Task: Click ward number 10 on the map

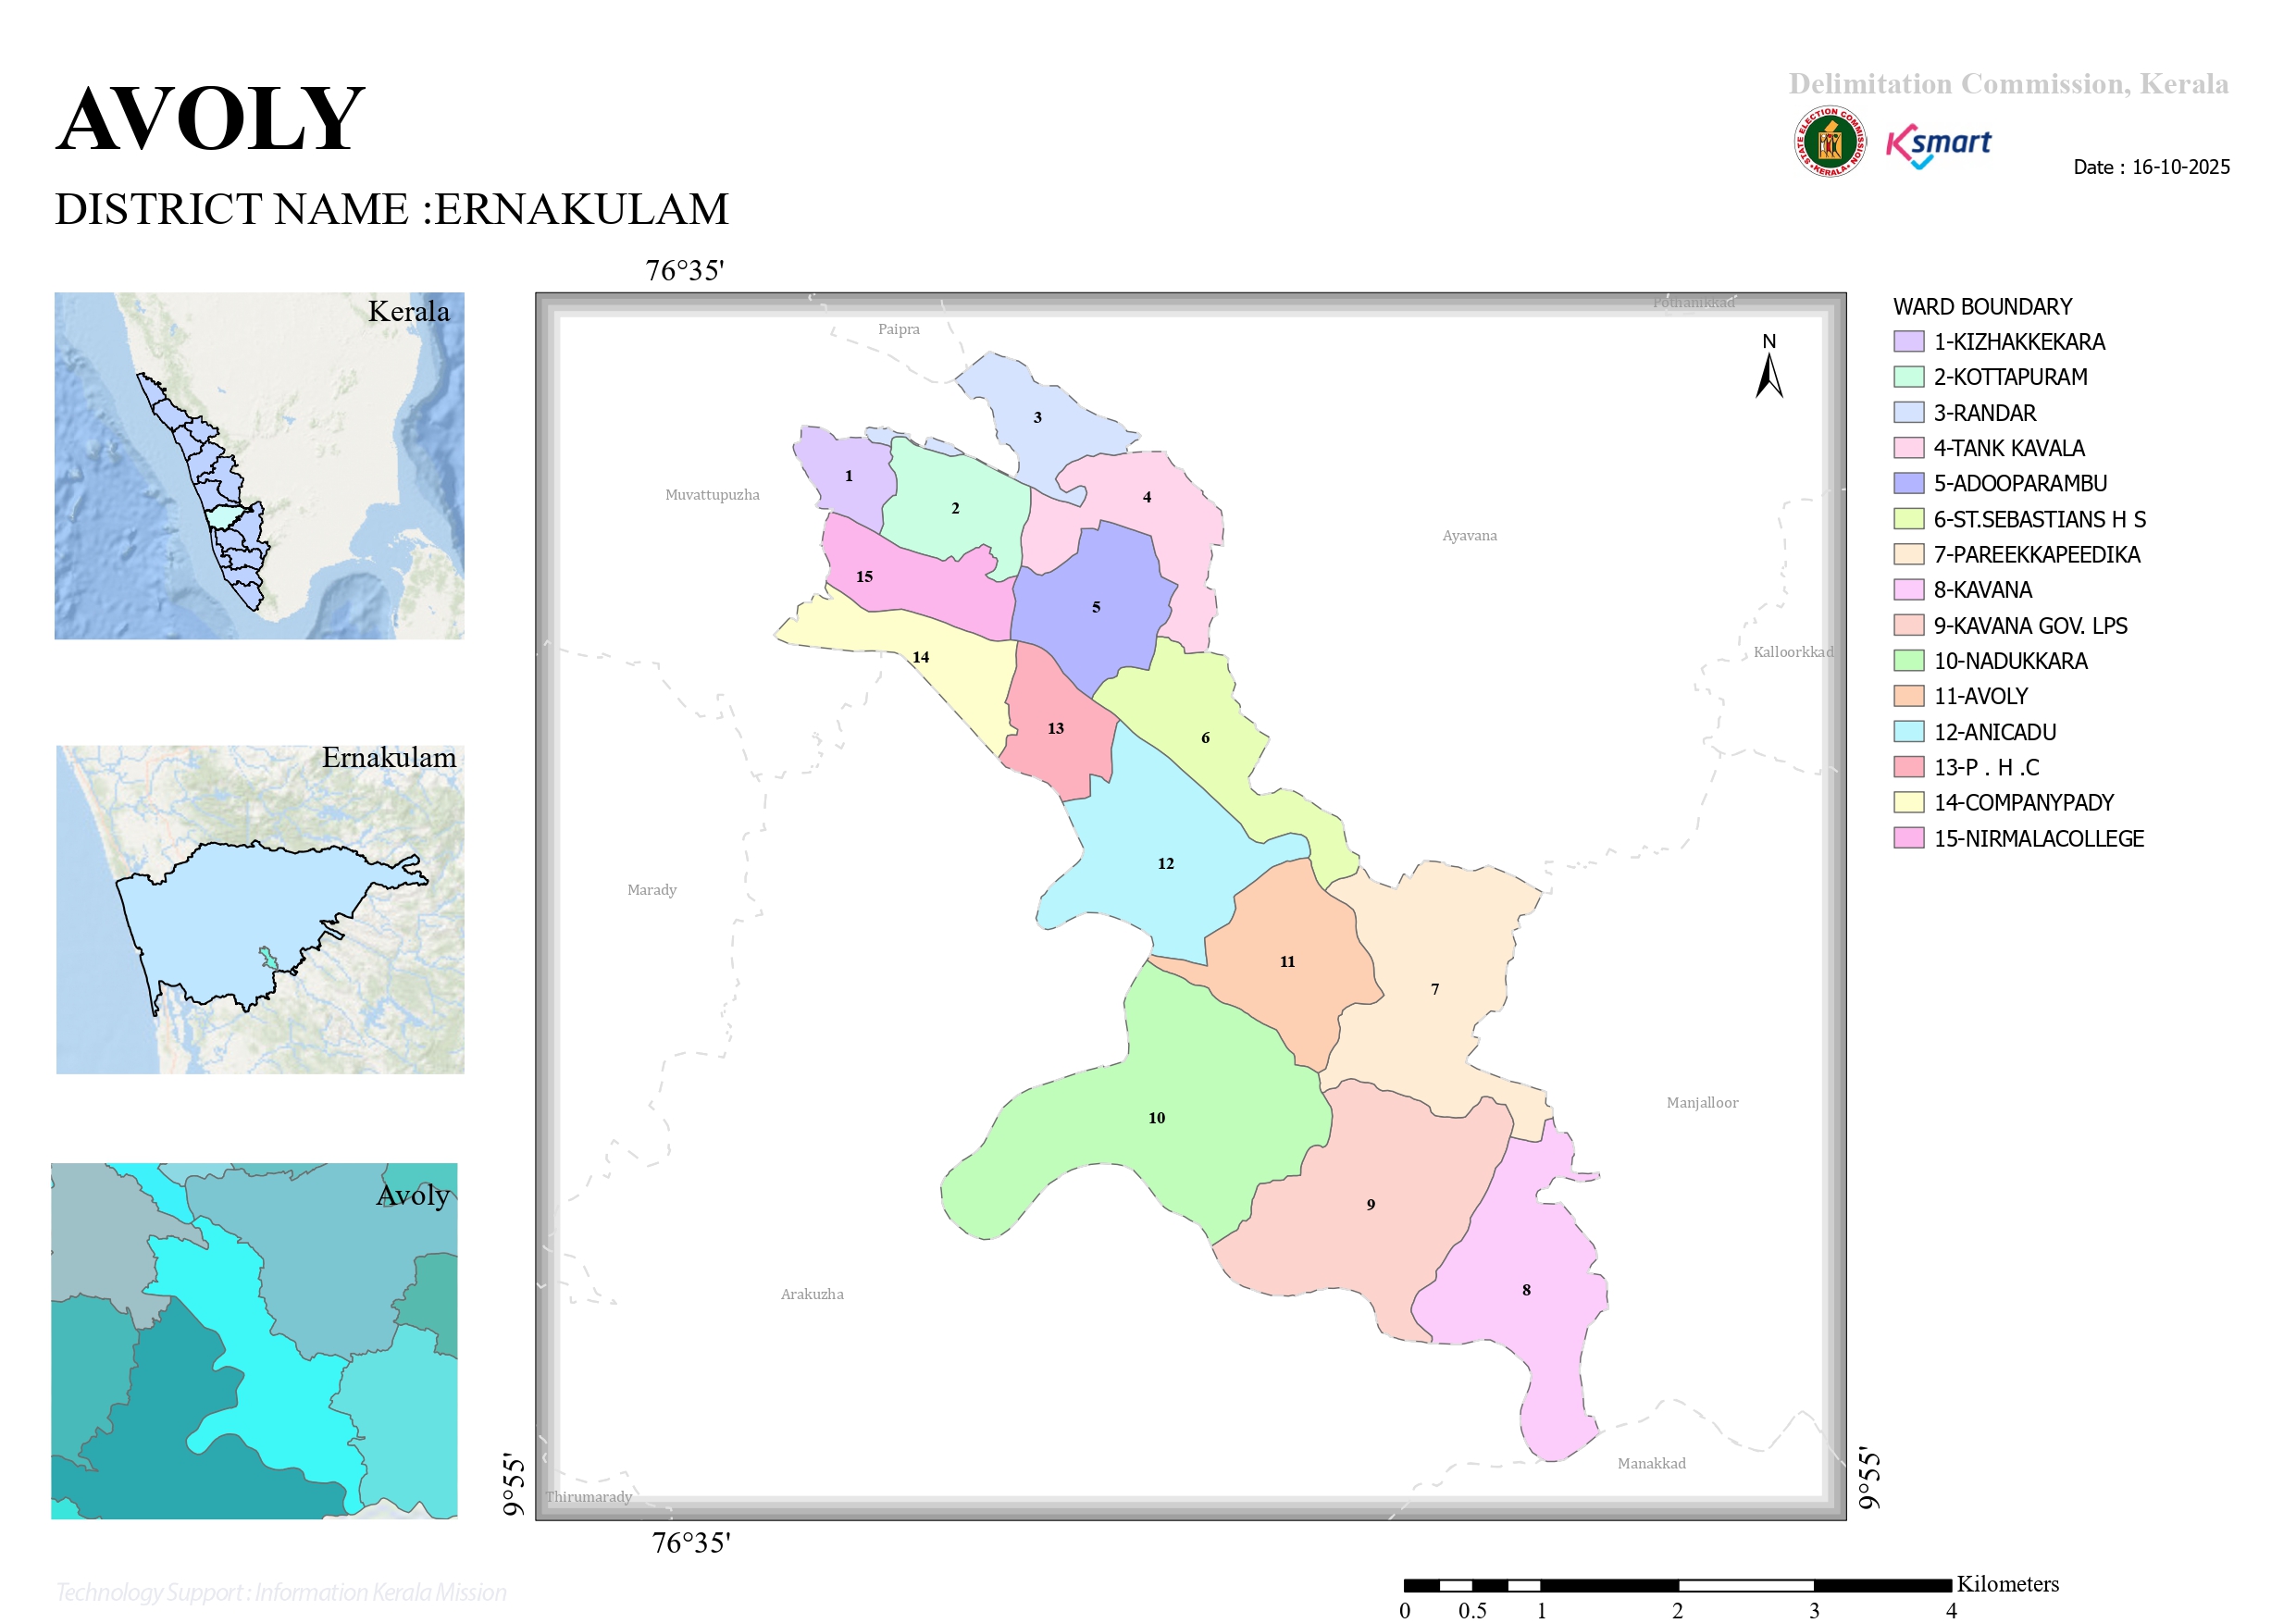Action: pos(1157,1118)
